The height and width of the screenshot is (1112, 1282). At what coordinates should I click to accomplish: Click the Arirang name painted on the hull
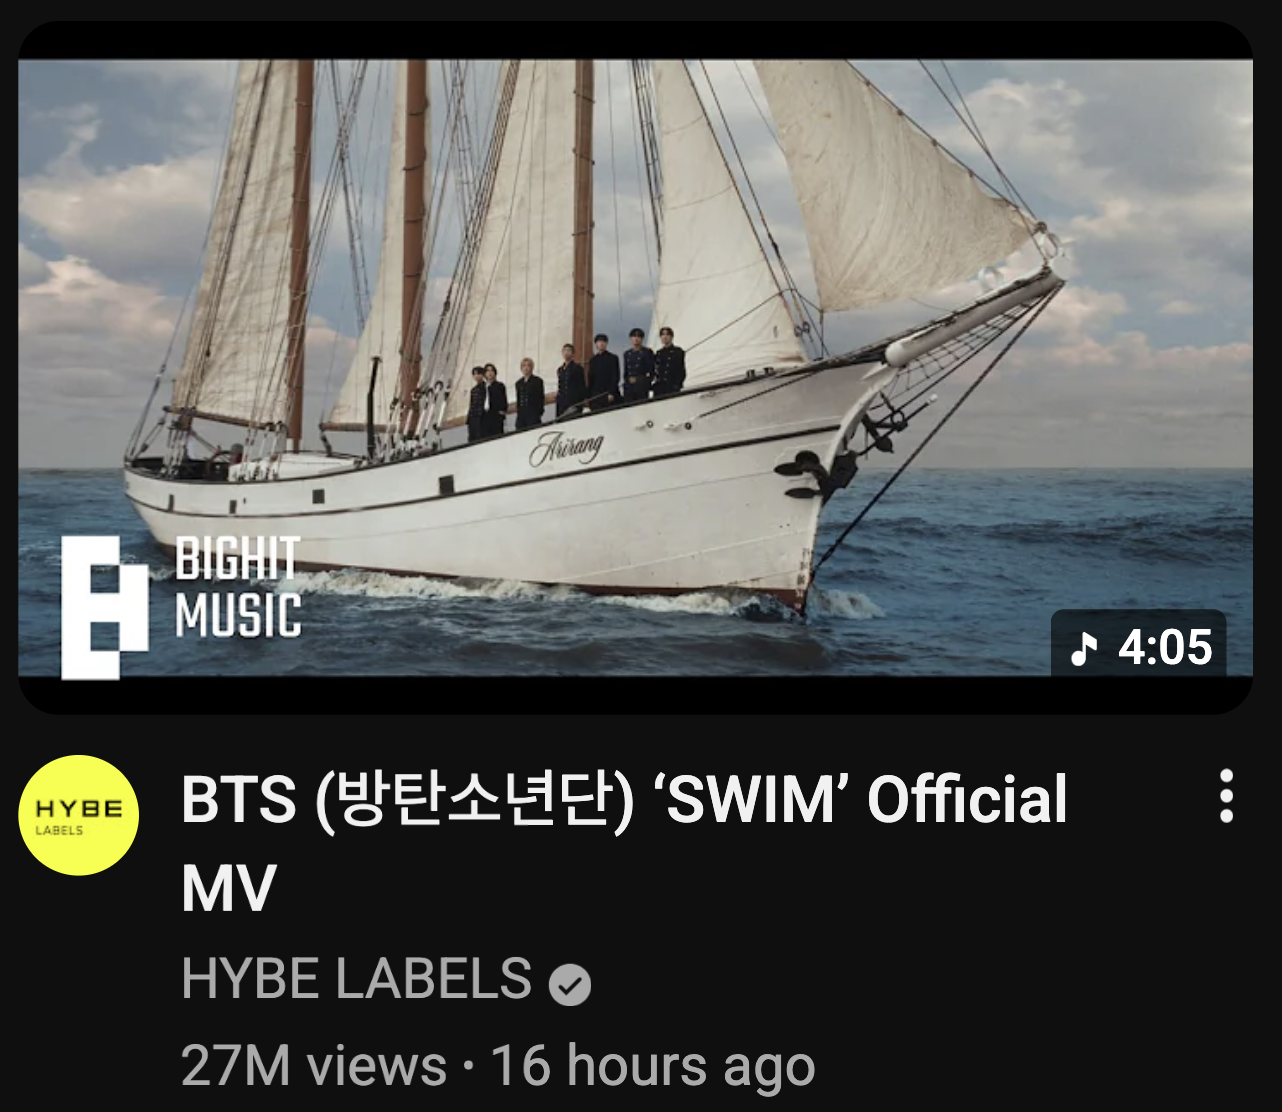tap(566, 447)
